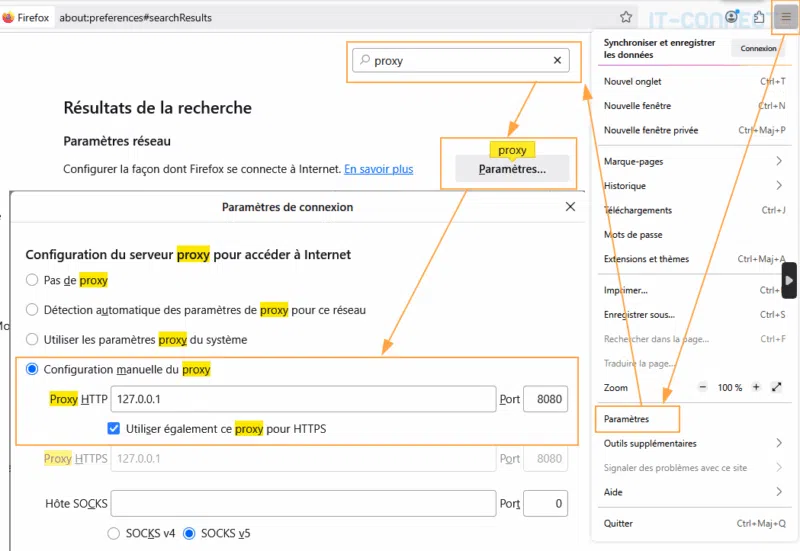Viewport: 800px width, 551px height.
Task: Open the extensions puzzle icon in toolbar
Action: click(759, 17)
